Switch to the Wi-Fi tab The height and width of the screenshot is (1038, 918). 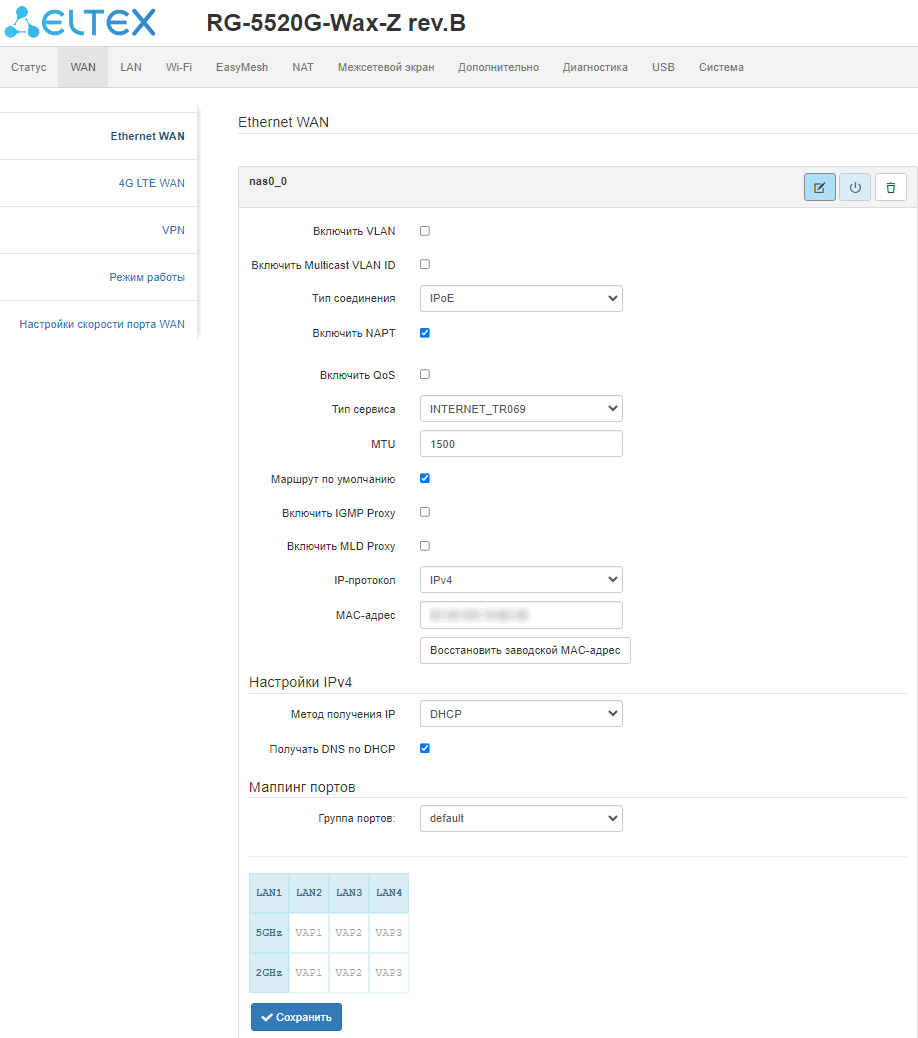click(179, 67)
